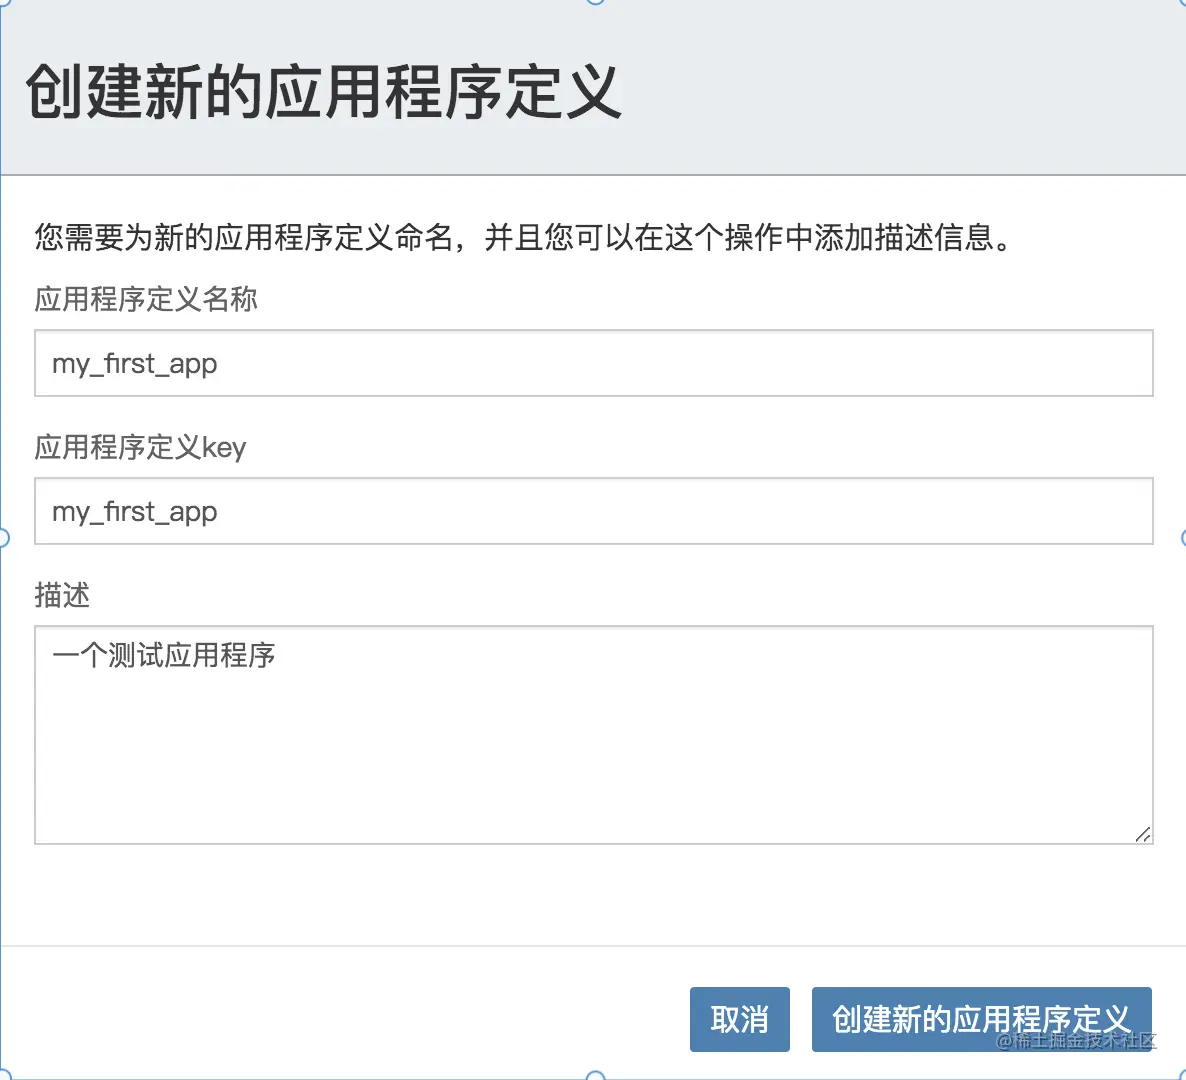Click the 应用程序定义key input field
Viewport: 1186px width, 1080px height.
click(x=594, y=511)
